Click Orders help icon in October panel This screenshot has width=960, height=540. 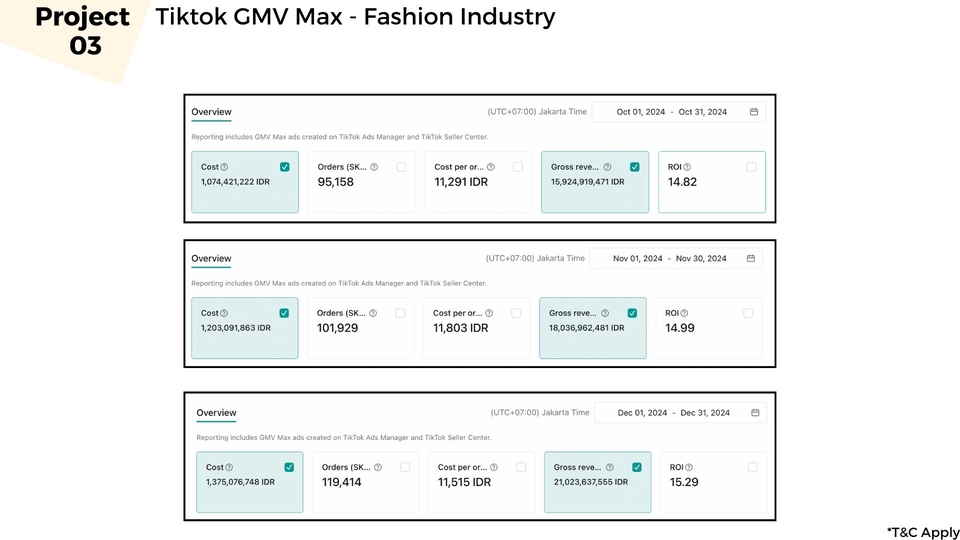tap(374, 167)
